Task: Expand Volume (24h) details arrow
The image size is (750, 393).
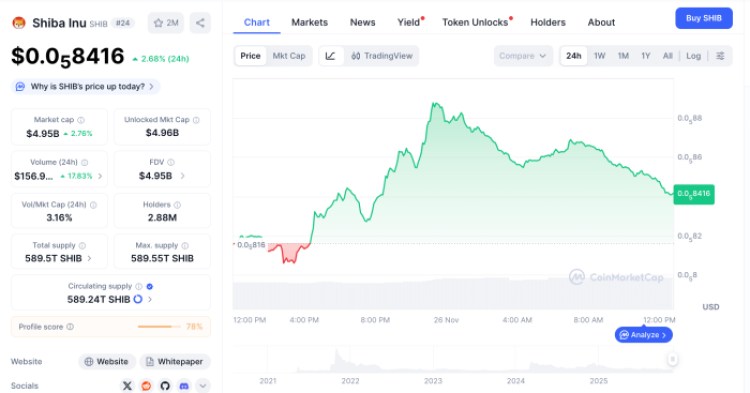Action: pos(100,176)
